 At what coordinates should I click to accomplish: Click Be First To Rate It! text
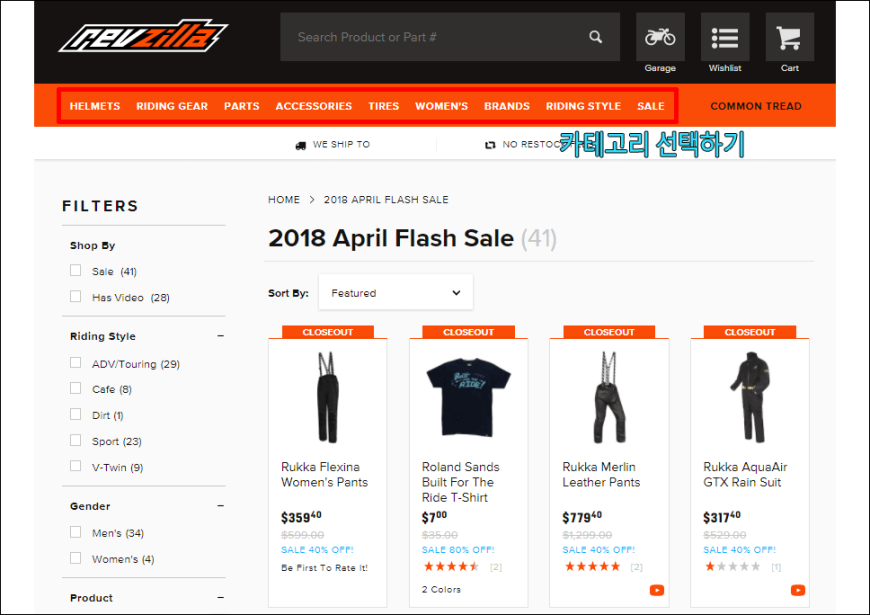coord(324,568)
